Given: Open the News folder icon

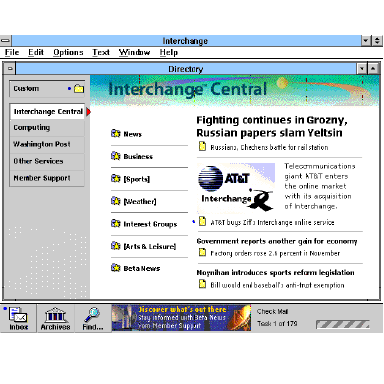Looking at the screenshot, I should [x=115, y=134].
